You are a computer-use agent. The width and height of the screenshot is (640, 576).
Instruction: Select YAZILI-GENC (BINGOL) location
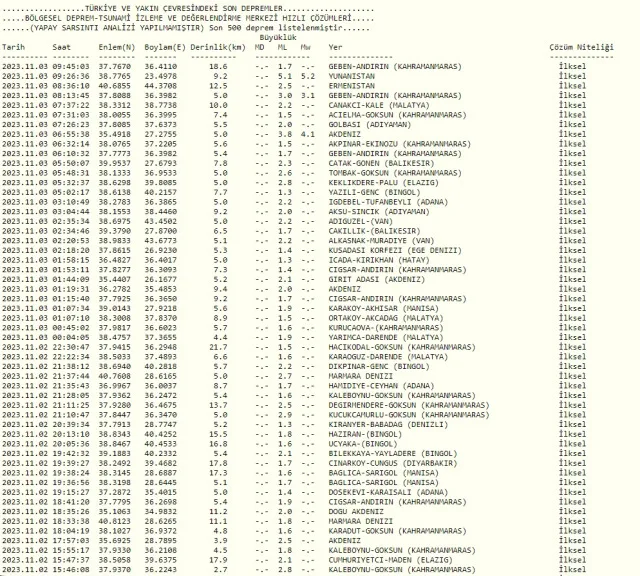click(x=374, y=193)
